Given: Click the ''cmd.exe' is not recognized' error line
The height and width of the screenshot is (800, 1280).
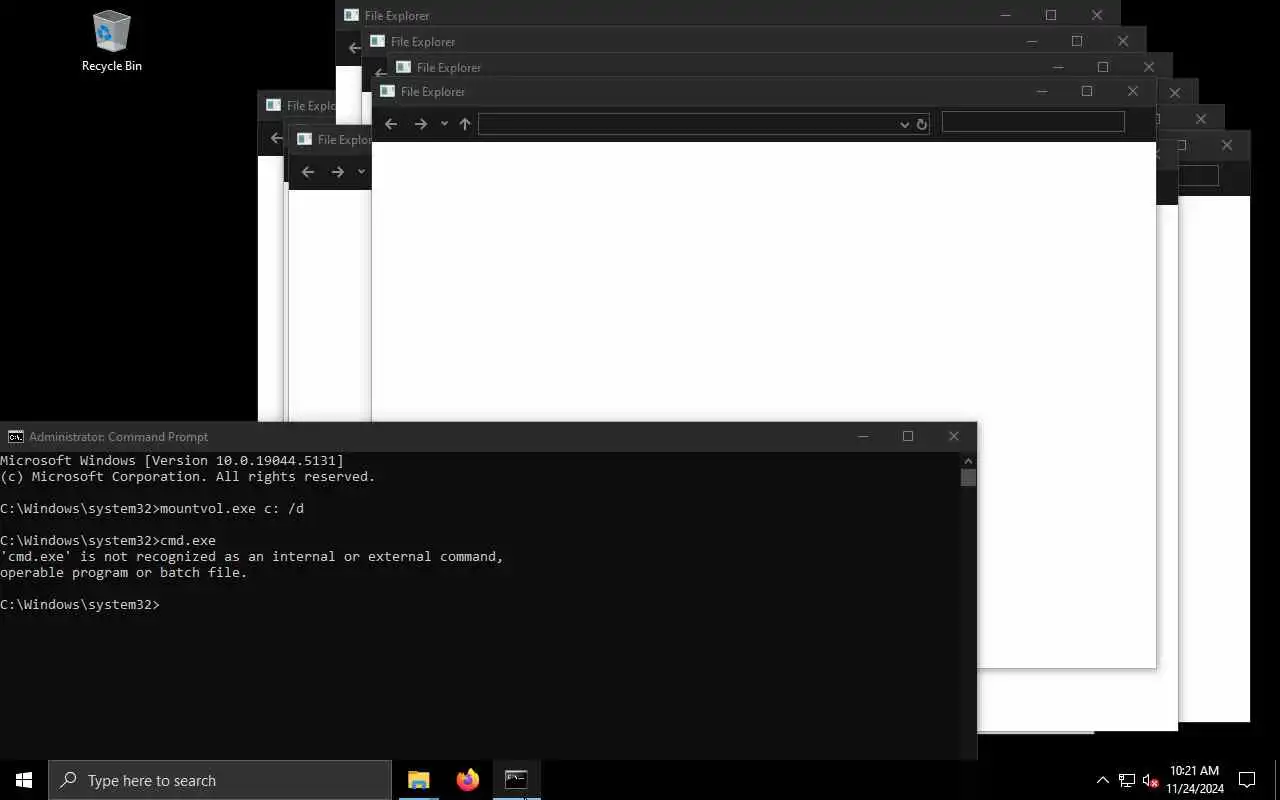Looking at the screenshot, I should click(x=252, y=556).
